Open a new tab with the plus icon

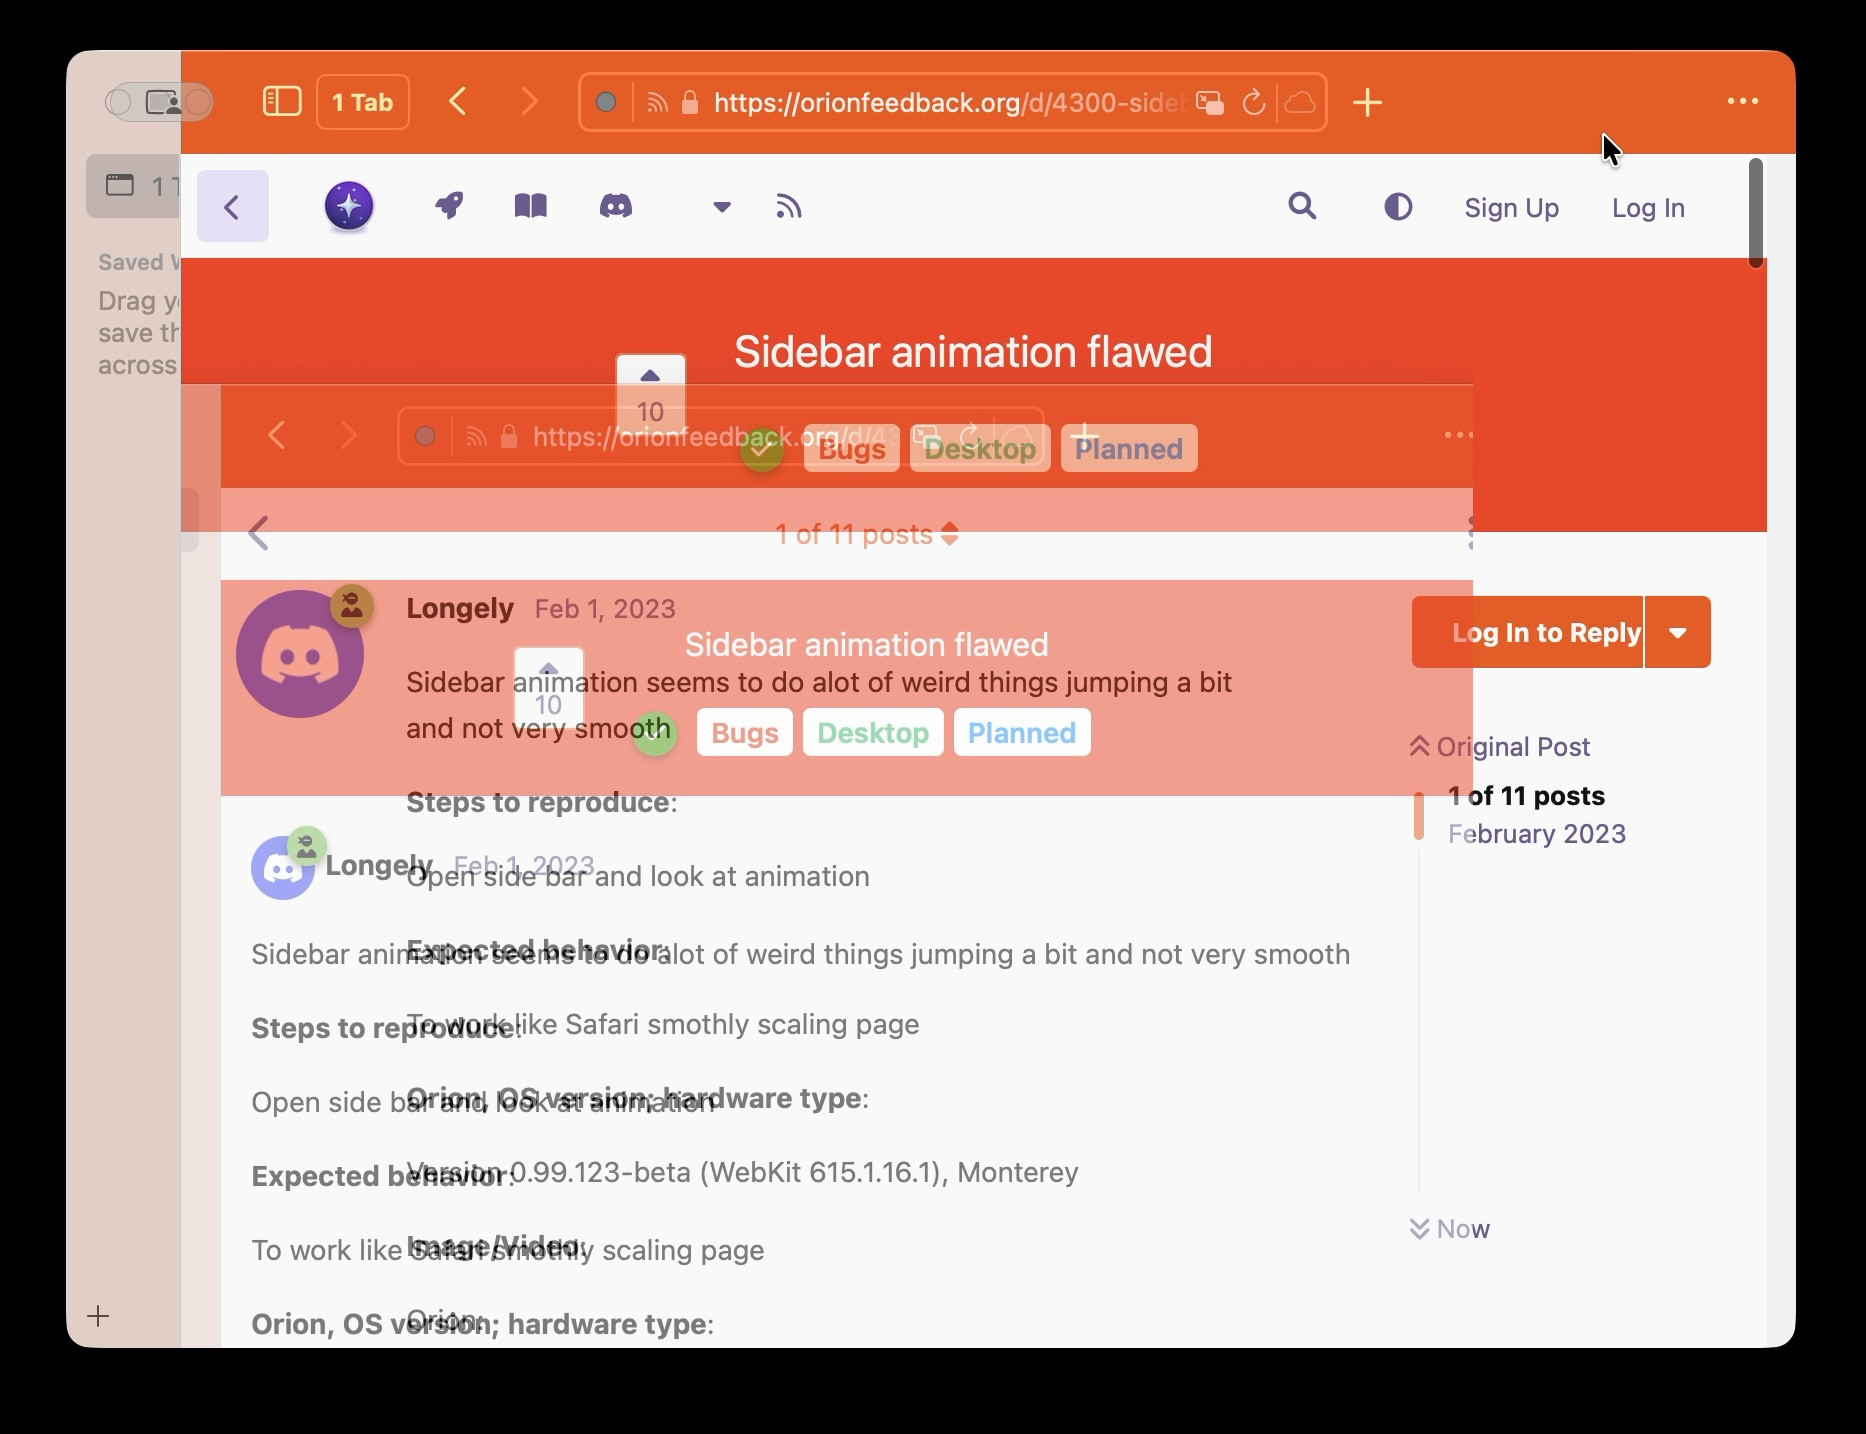[1367, 103]
